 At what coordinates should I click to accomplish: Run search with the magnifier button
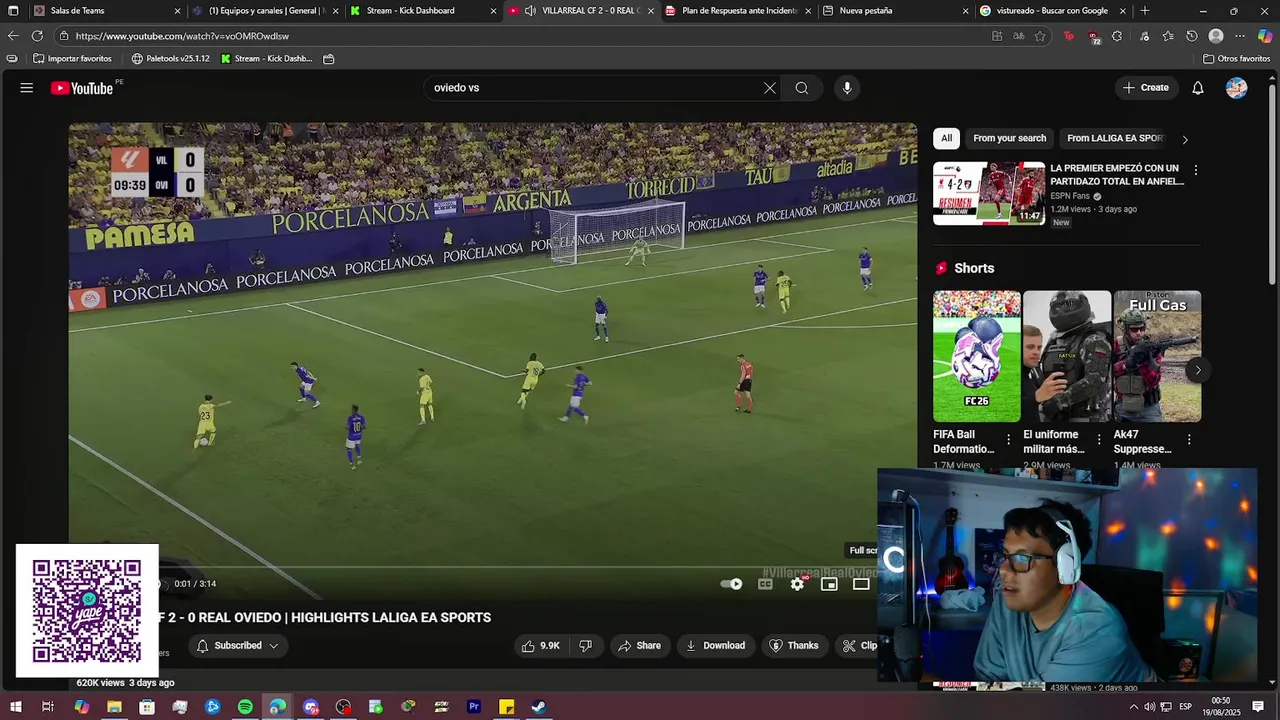point(802,88)
